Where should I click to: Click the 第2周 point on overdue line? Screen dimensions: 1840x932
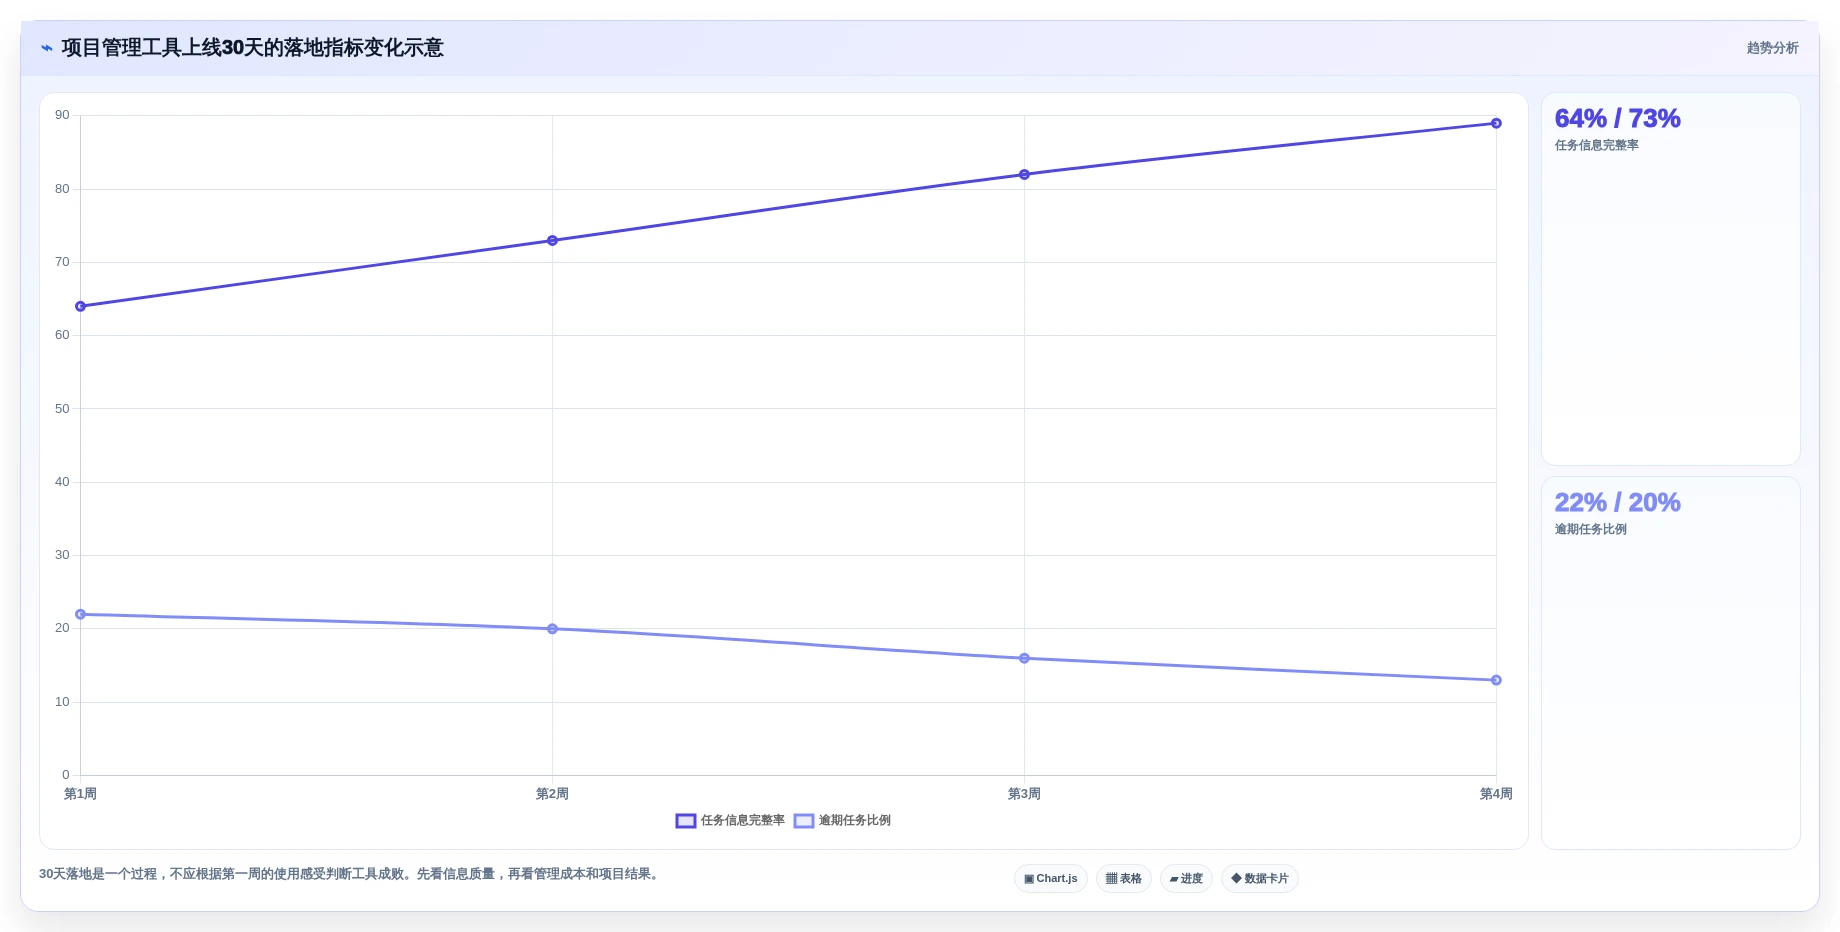click(x=552, y=629)
